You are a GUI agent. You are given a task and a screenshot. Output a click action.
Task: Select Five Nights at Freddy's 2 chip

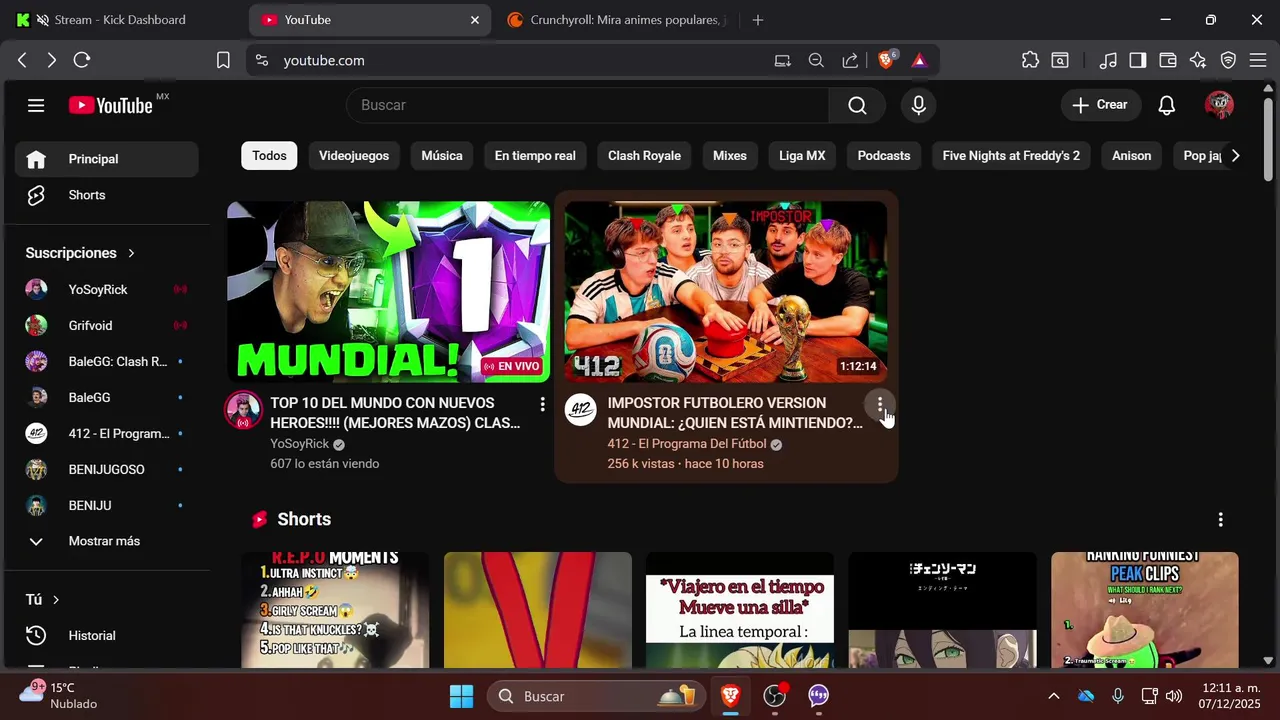1011,156
